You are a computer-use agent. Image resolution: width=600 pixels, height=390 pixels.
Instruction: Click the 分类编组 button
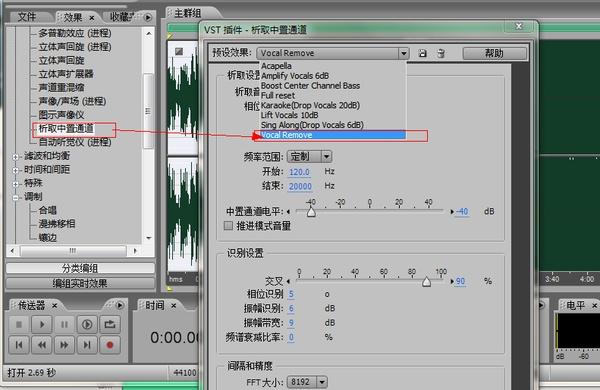[80, 268]
